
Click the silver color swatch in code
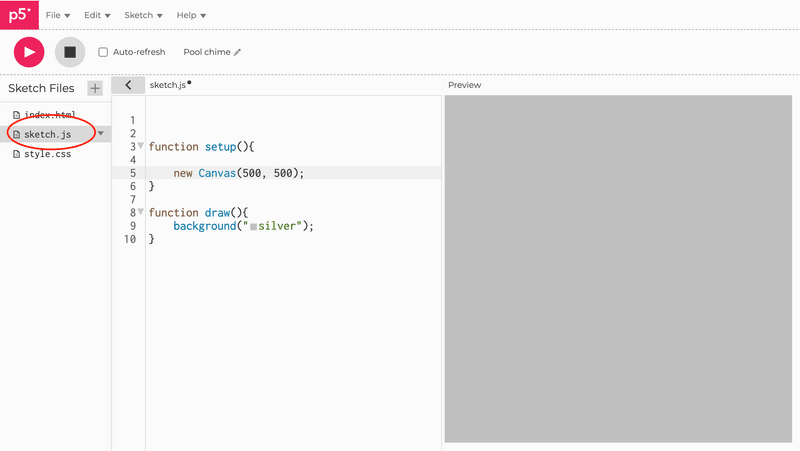pos(254,227)
